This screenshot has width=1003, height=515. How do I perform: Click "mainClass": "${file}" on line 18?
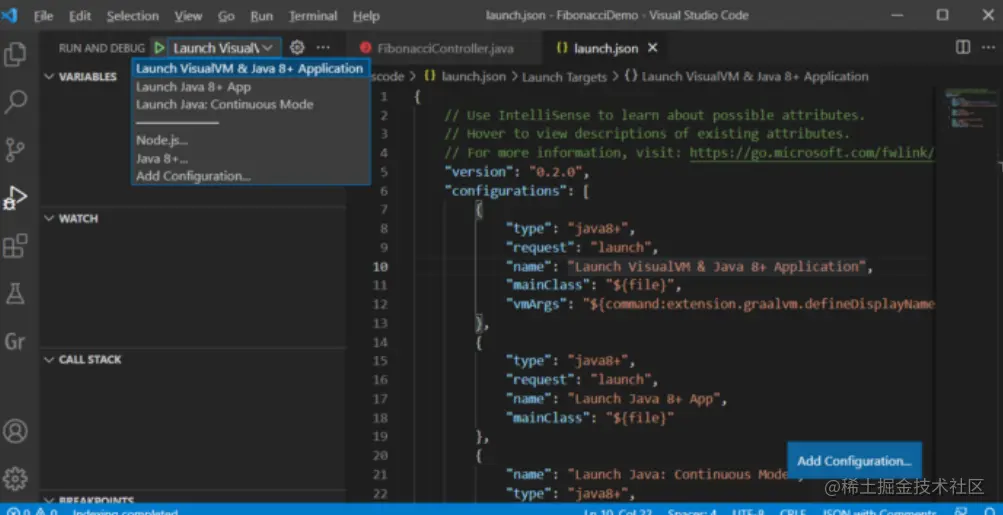[589, 418]
